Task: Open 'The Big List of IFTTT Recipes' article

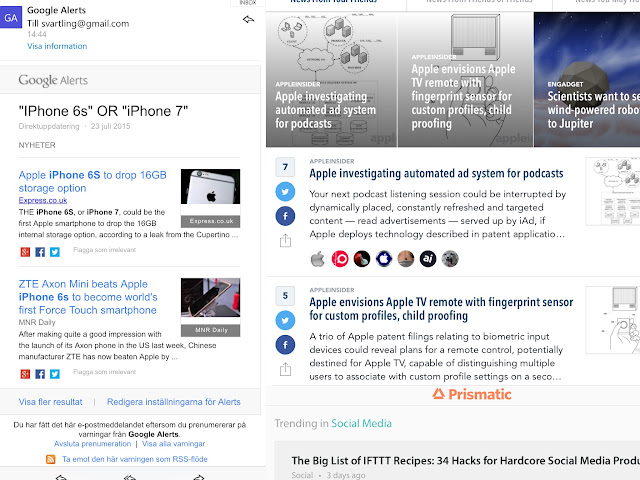Action: pos(466,461)
